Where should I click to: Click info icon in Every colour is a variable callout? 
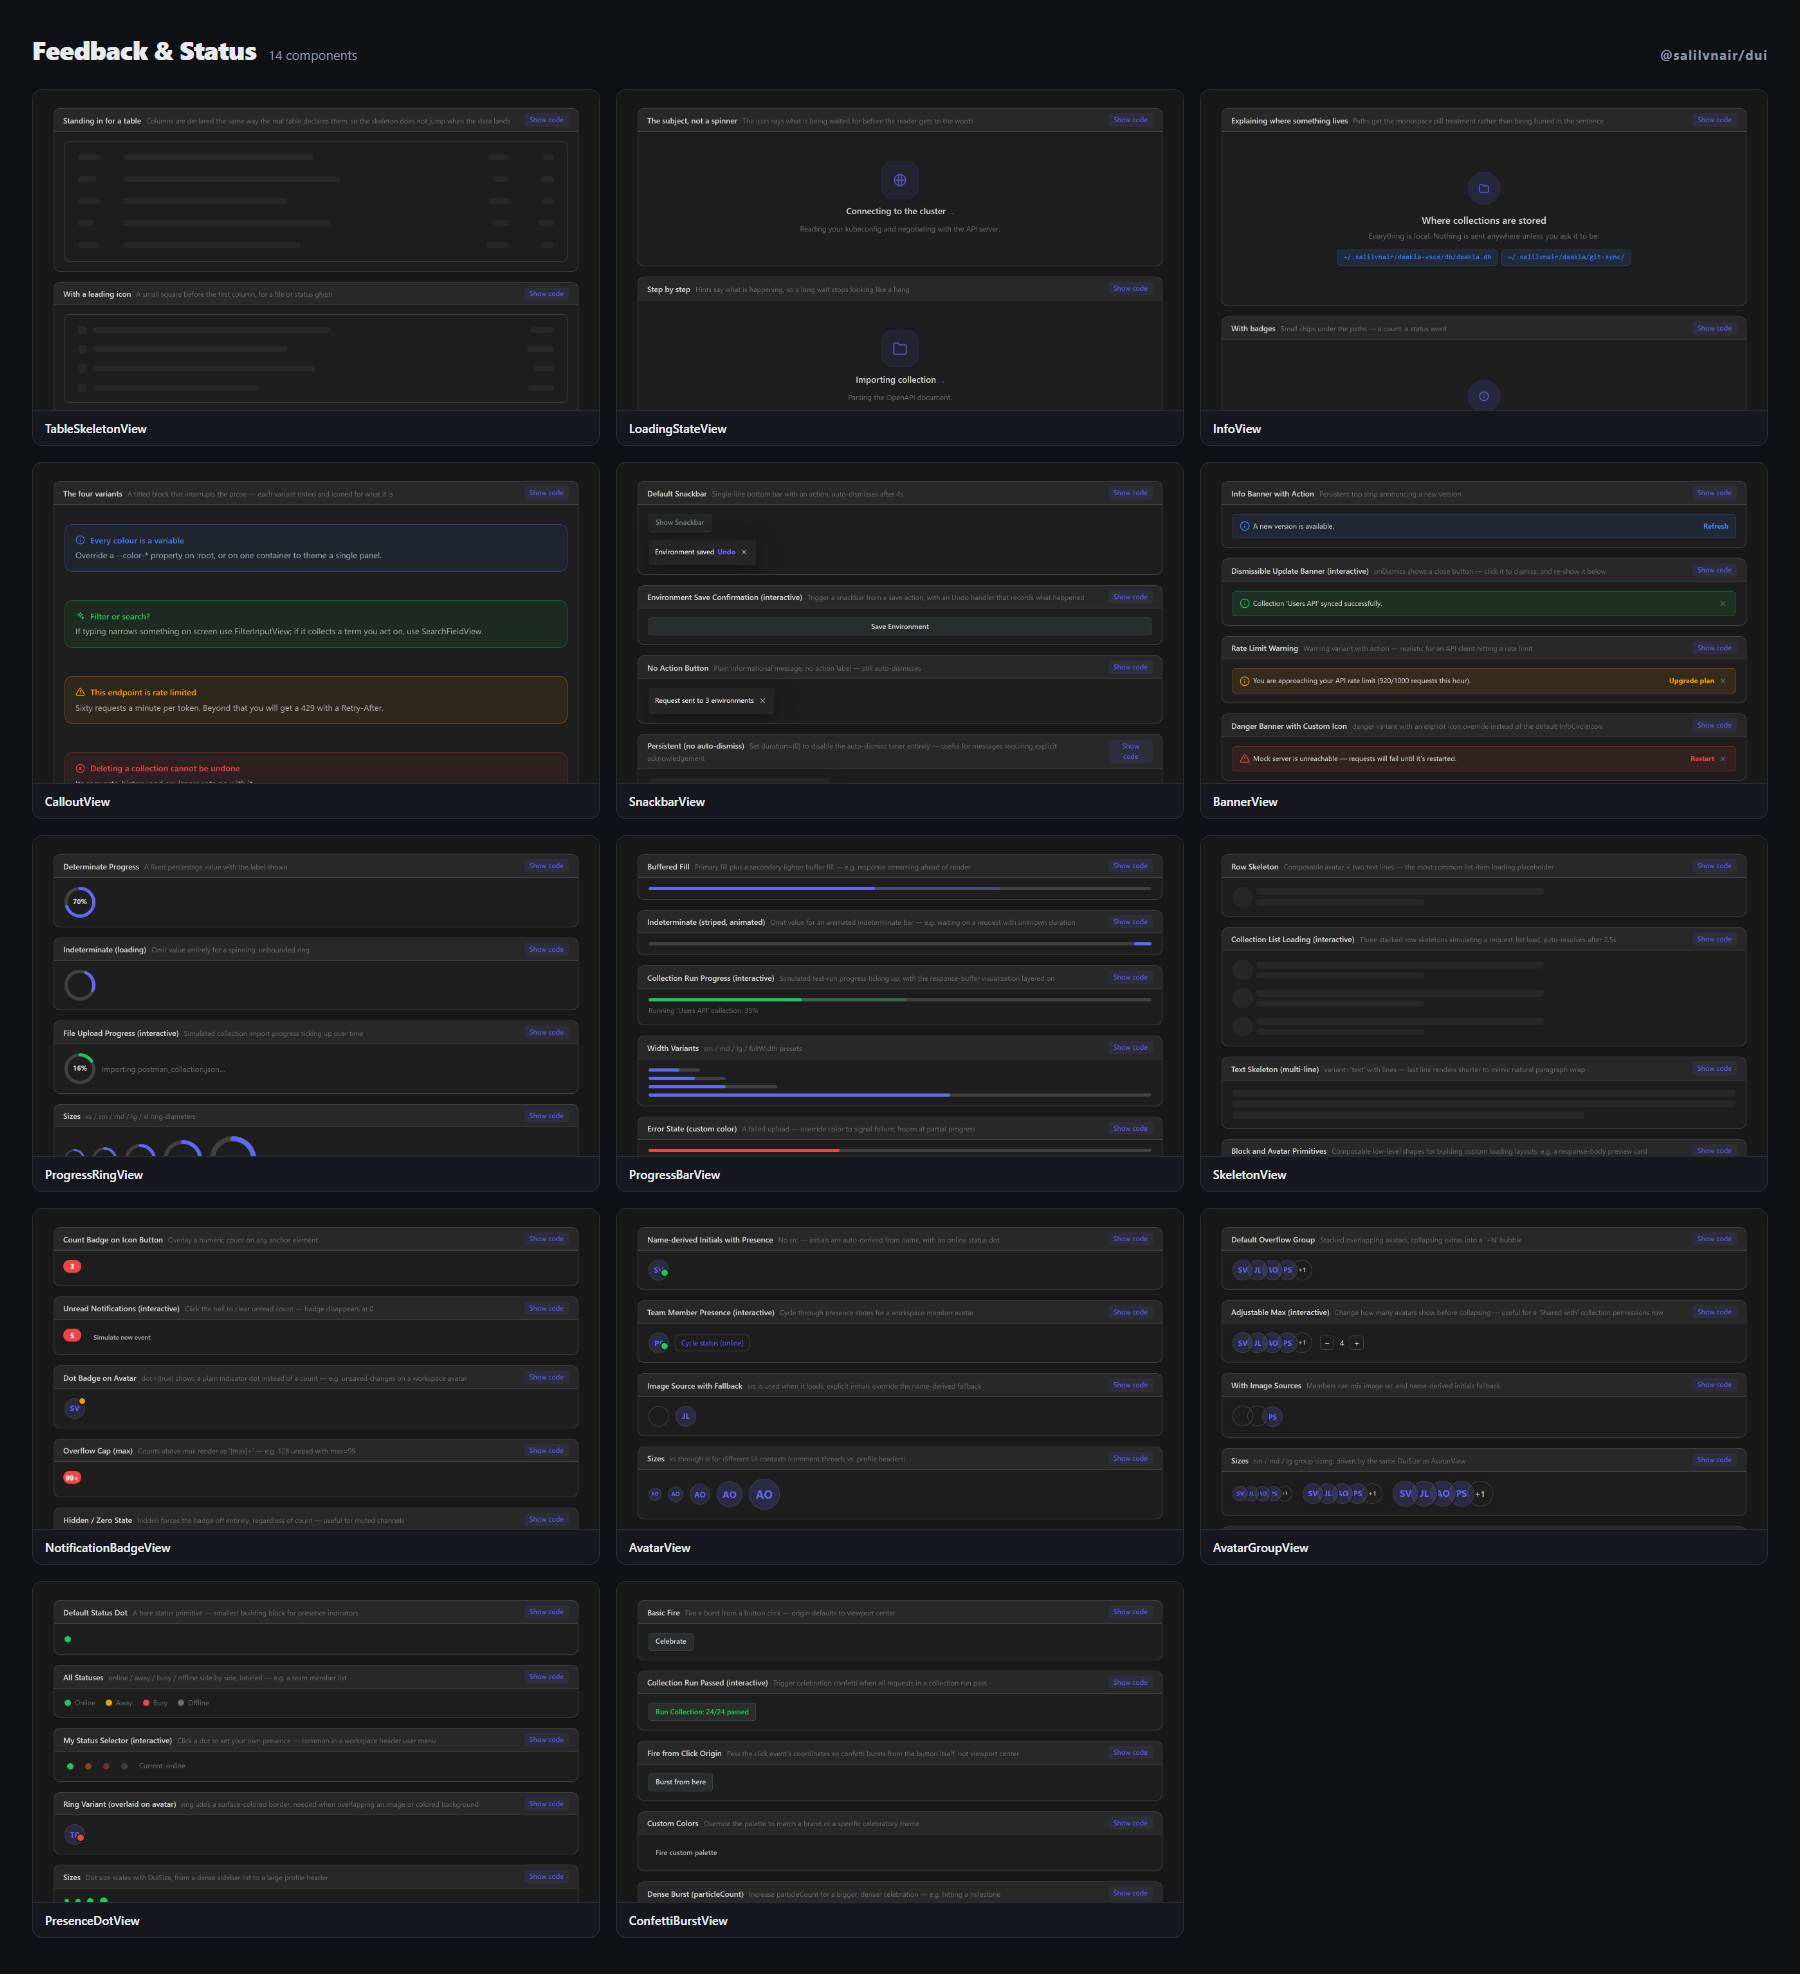[x=80, y=540]
